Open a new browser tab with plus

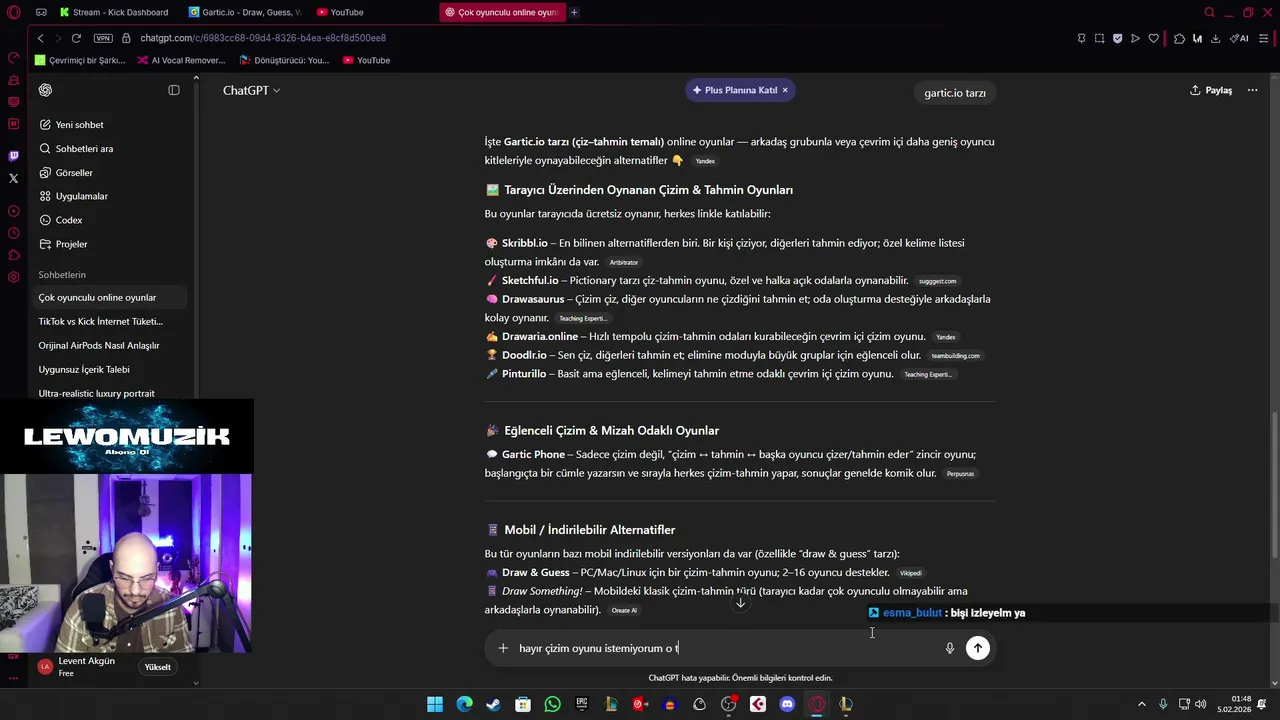(x=574, y=12)
